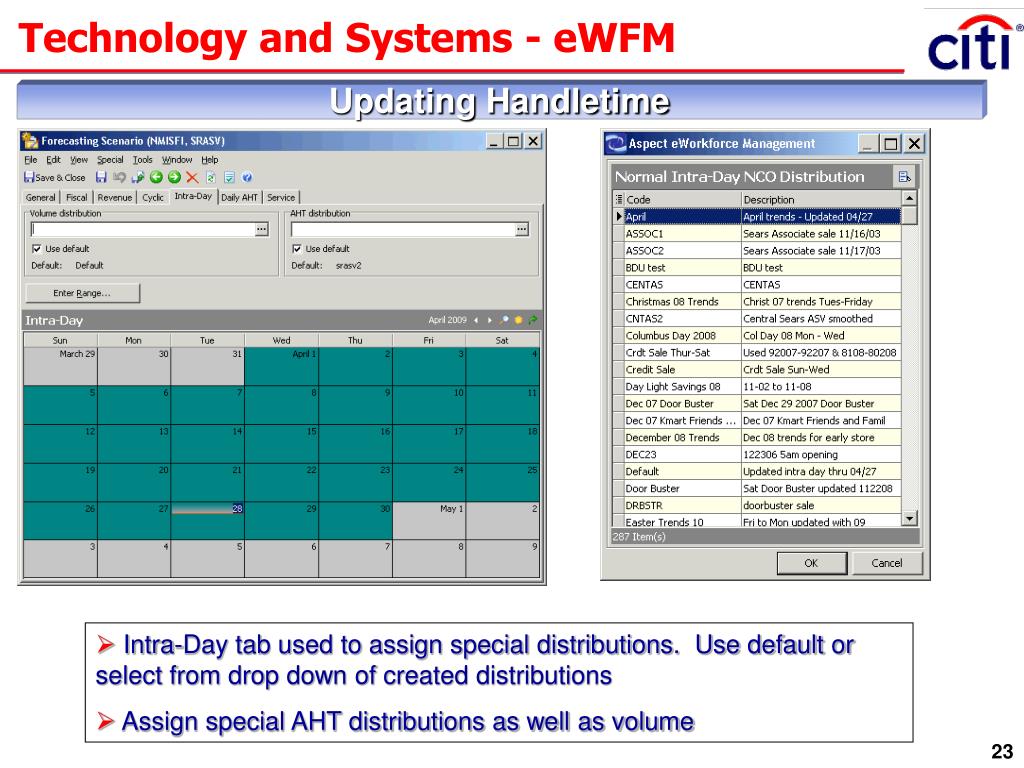Click Cancel in the NCO Distribution dialog

(x=886, y=563)
